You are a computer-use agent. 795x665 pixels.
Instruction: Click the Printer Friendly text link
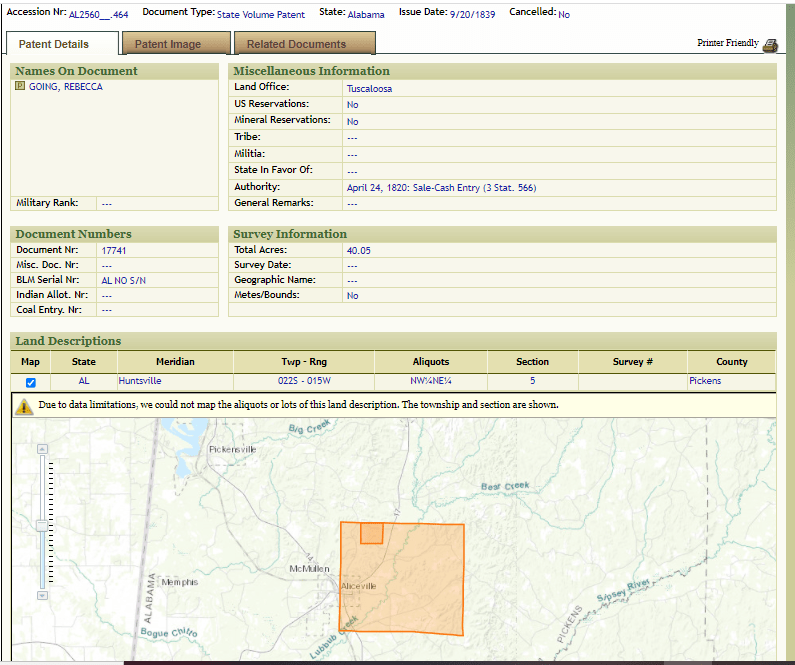coord(727,44)
